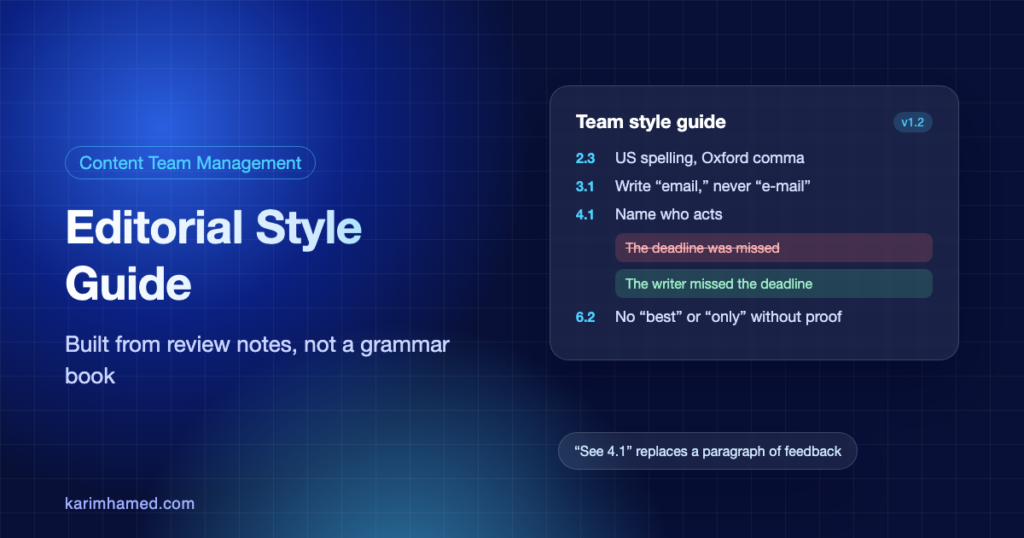Click the v1.2 version badge
1024x538 pixels.
point(912,122)
